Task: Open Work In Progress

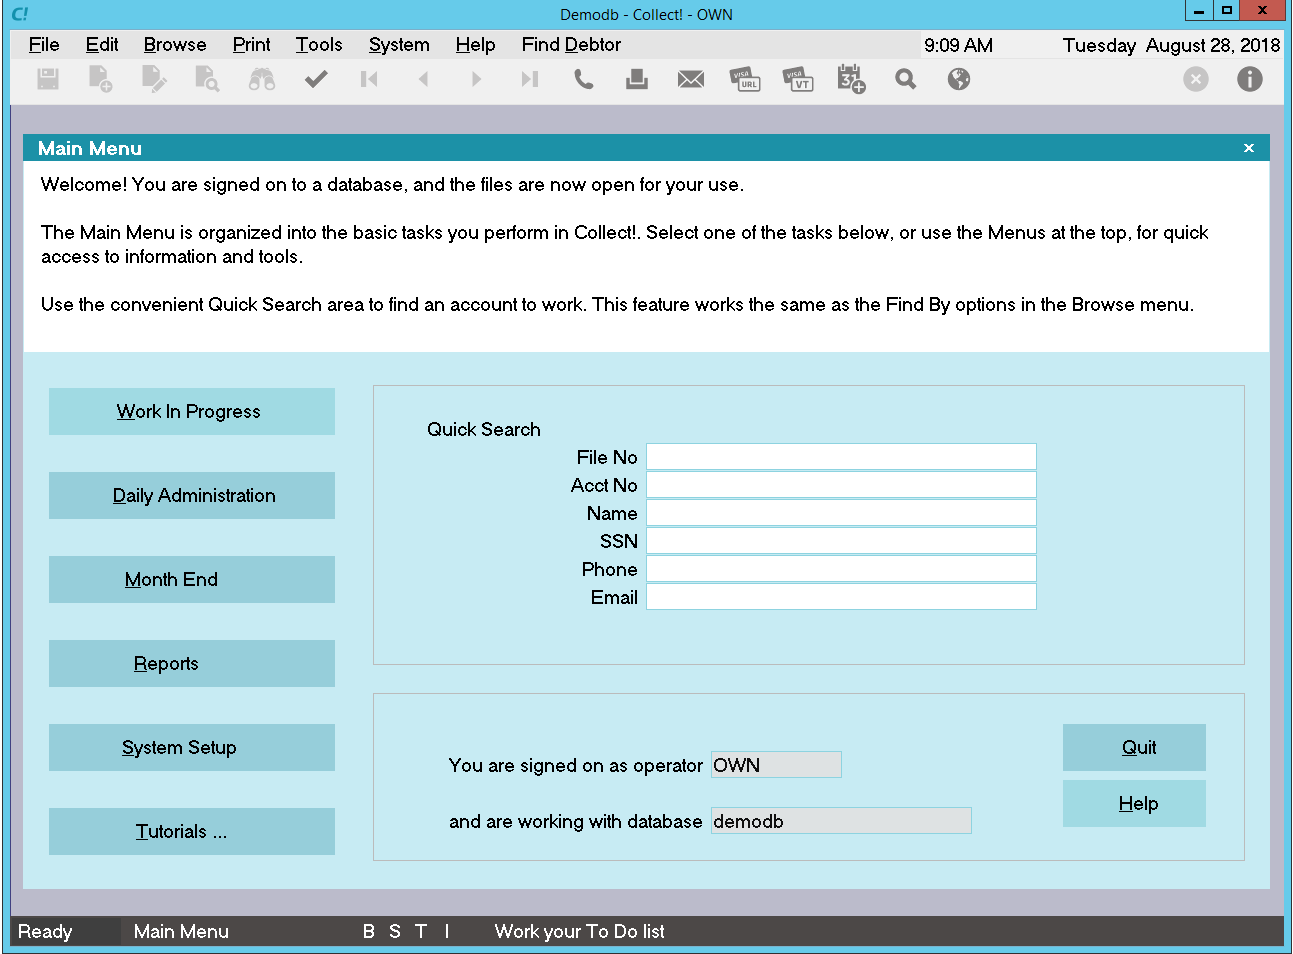Action: coord(191,412)
